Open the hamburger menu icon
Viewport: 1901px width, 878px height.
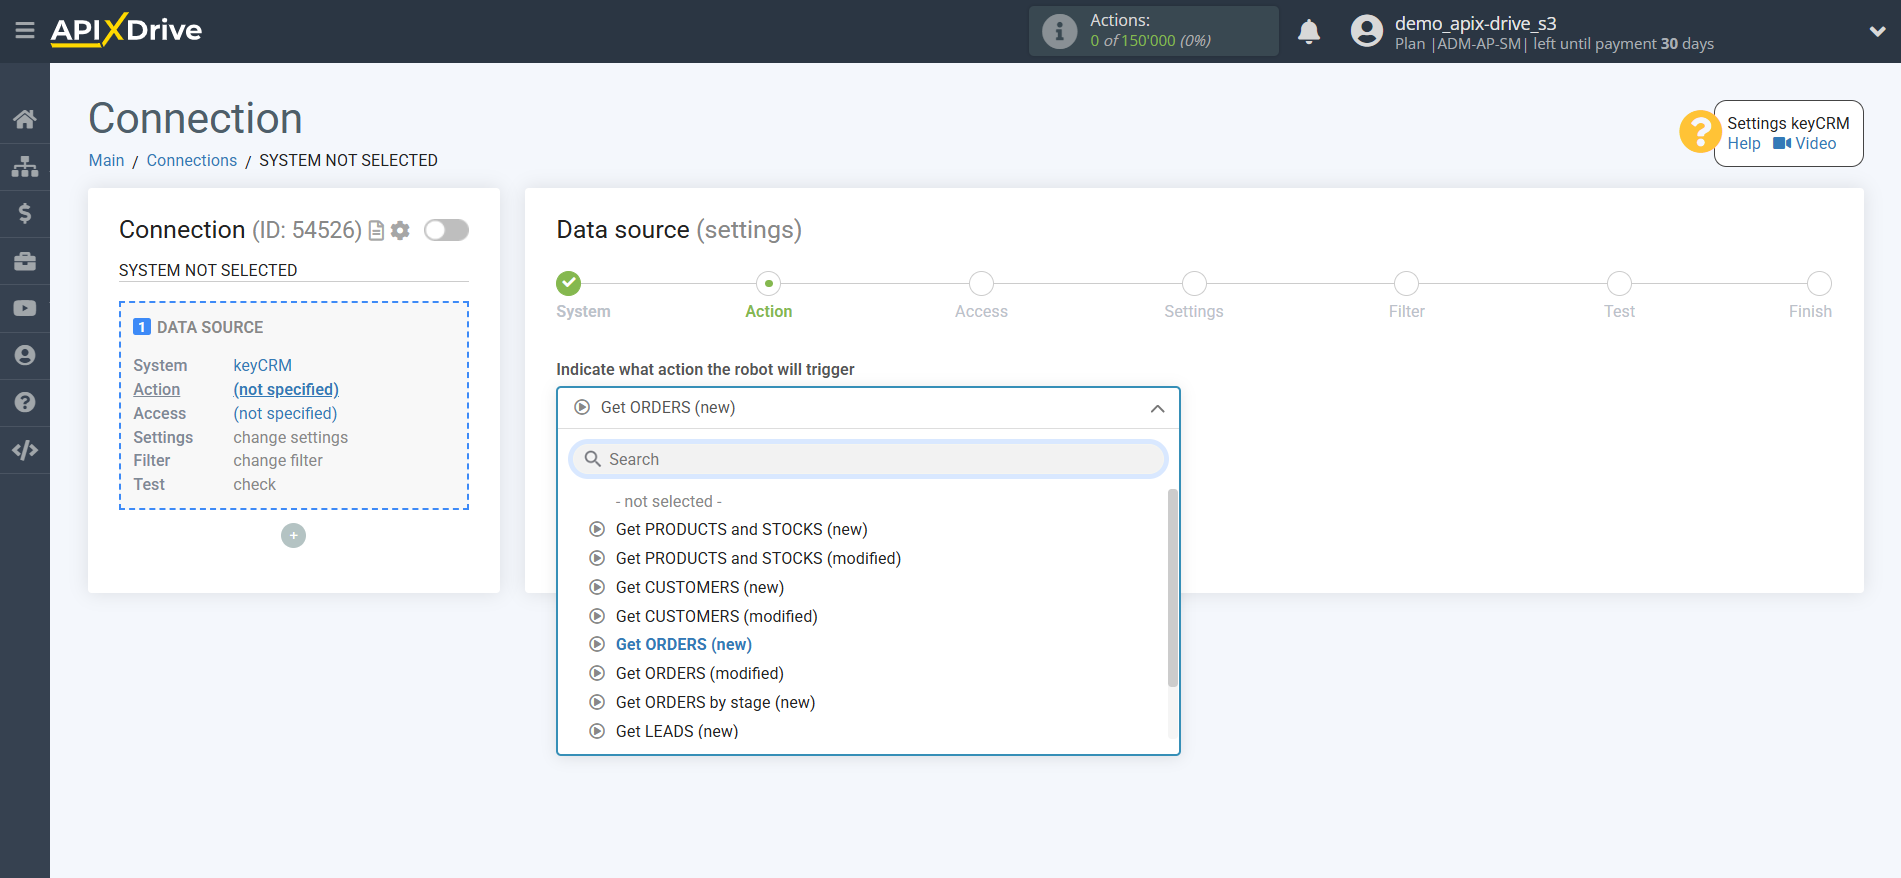pyautogui.click(x=25, y=31)
